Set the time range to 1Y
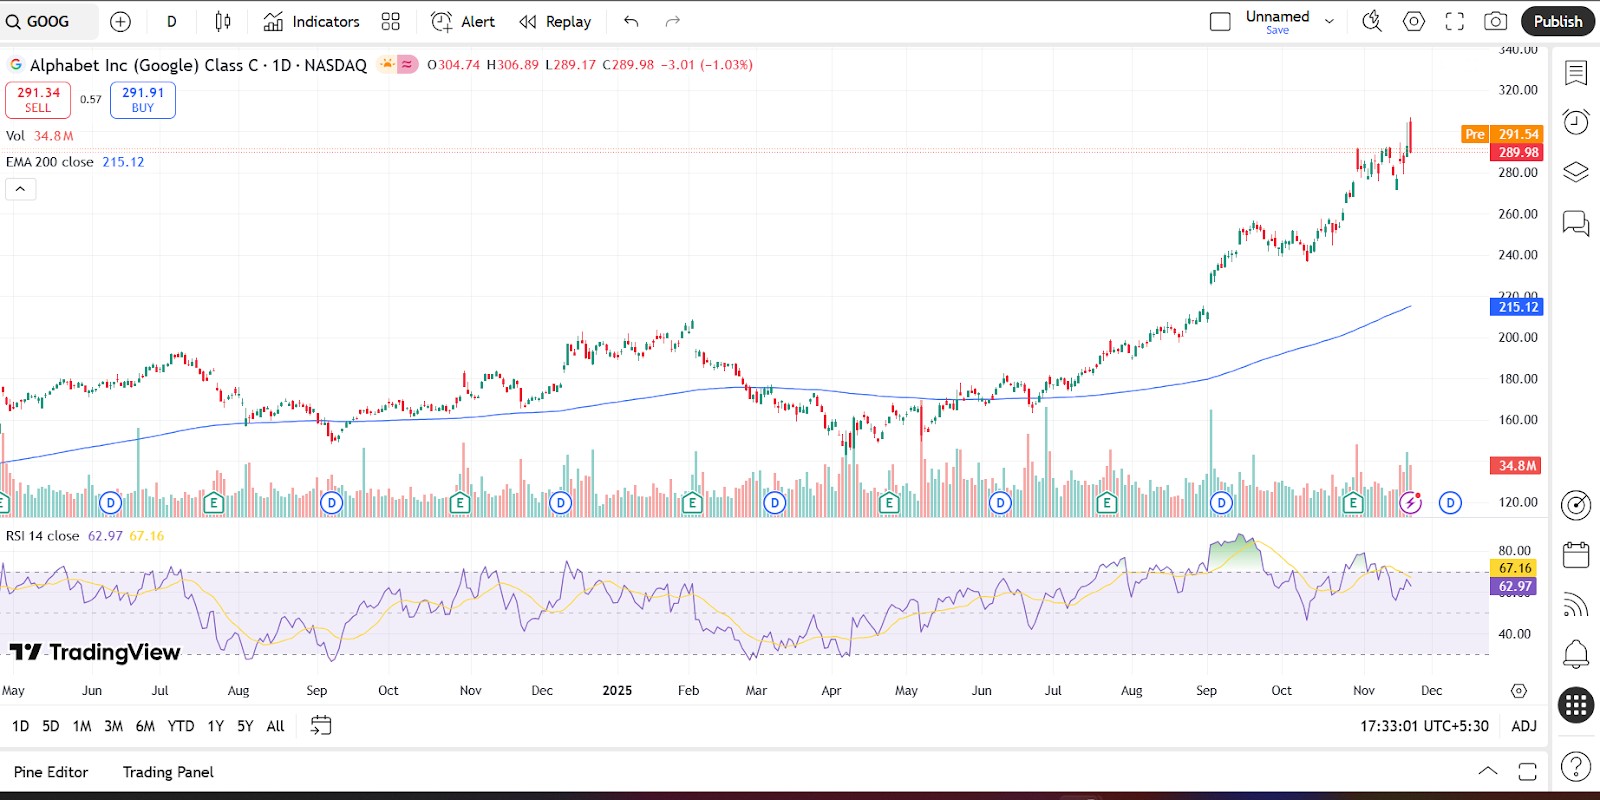This screenshot has height=800, width=1600. coord(216,726)
